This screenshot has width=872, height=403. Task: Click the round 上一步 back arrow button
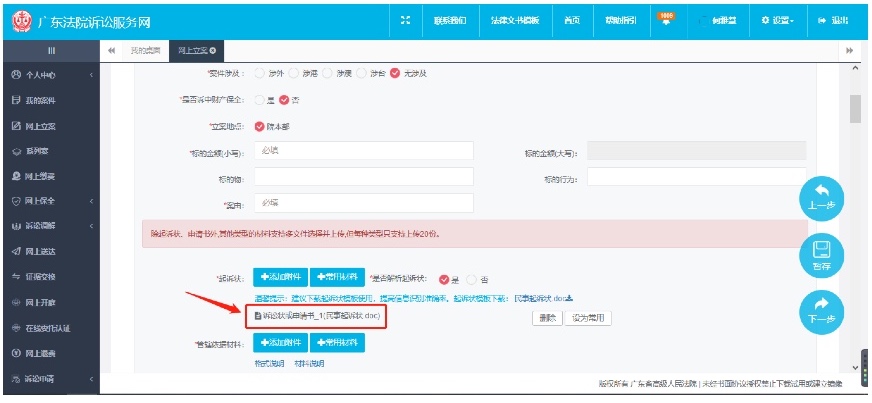coord(821,198)
